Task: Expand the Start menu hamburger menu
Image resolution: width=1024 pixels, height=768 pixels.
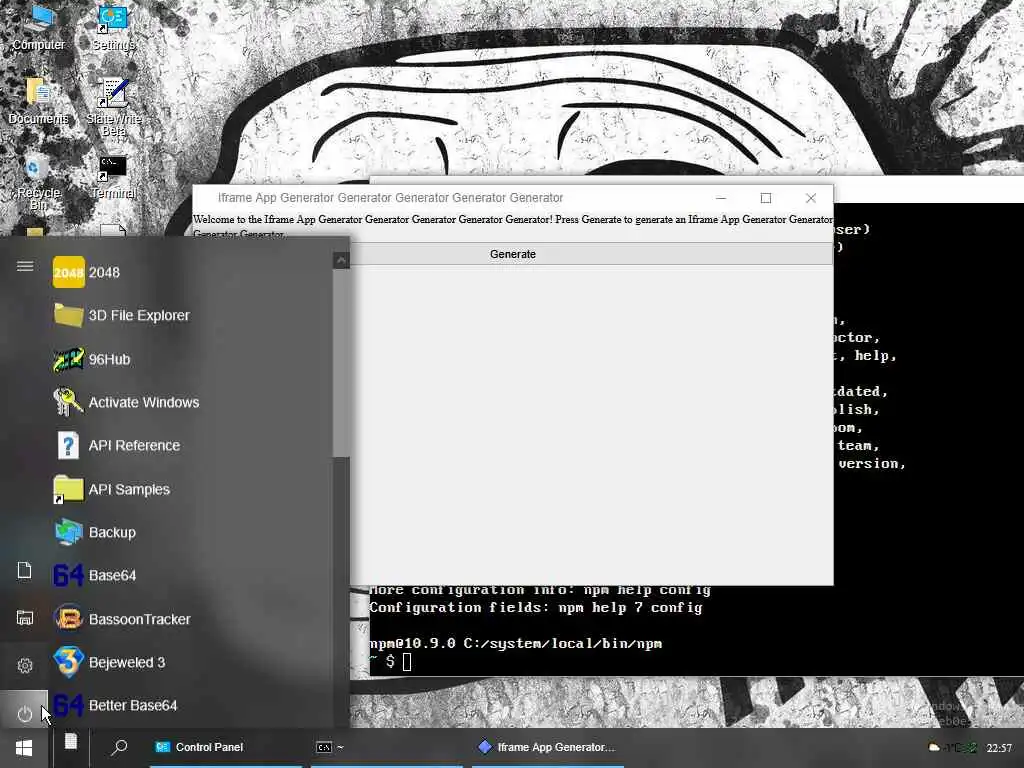Action: click(25, 266)
